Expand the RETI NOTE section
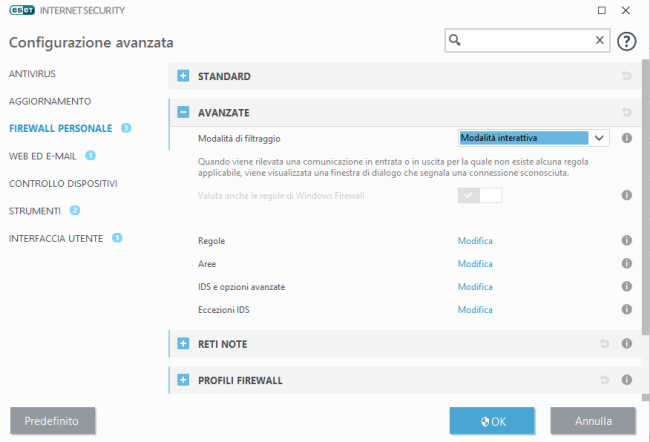 [x=183, y=344]
